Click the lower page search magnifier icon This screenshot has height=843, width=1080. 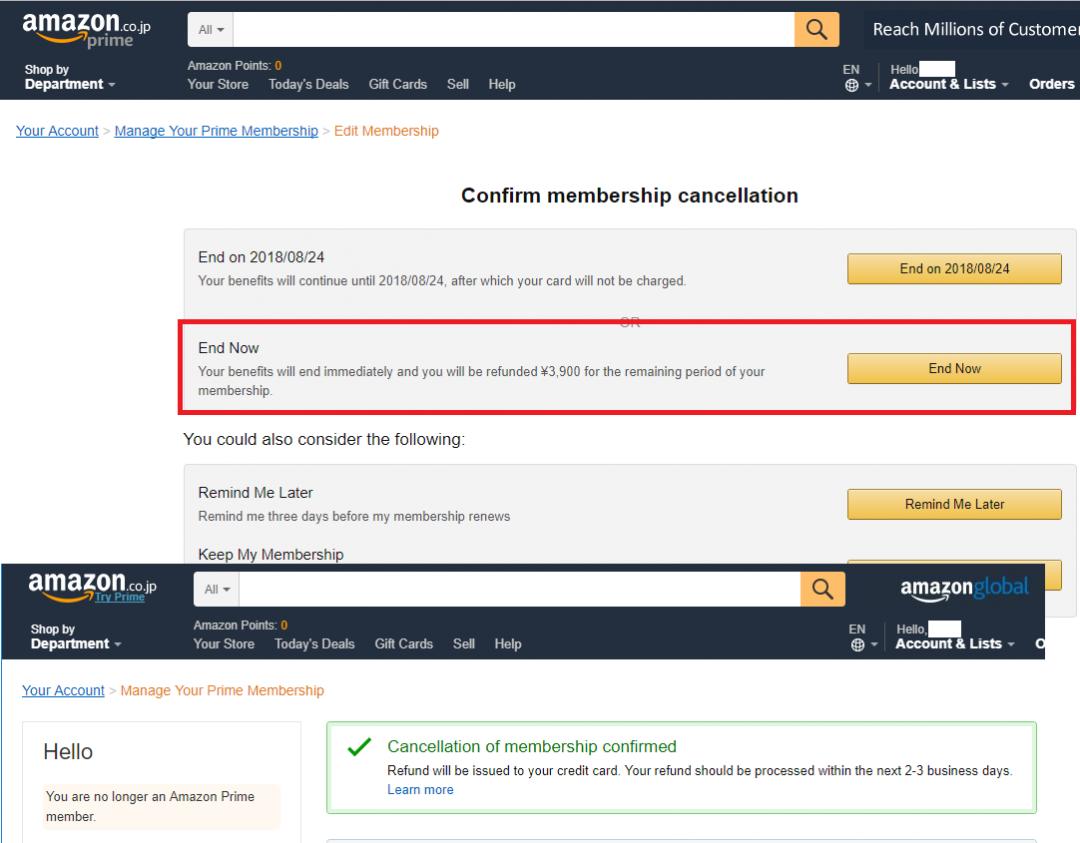(x=822, y=590)
